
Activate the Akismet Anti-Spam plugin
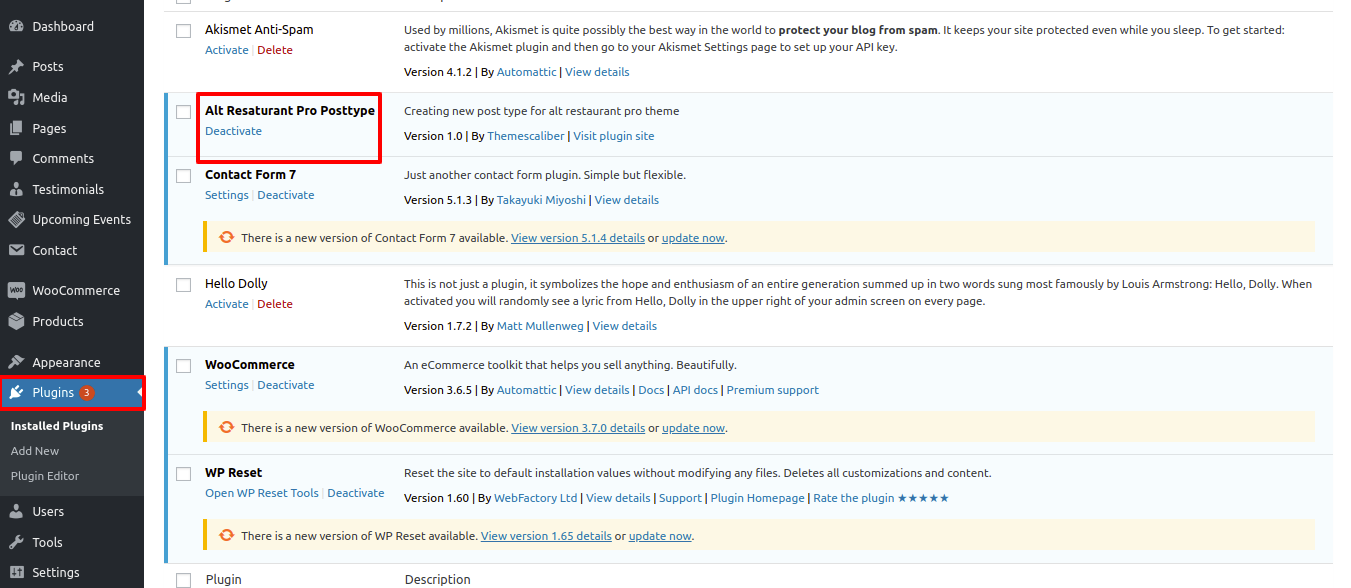click(x=227, y=50)
